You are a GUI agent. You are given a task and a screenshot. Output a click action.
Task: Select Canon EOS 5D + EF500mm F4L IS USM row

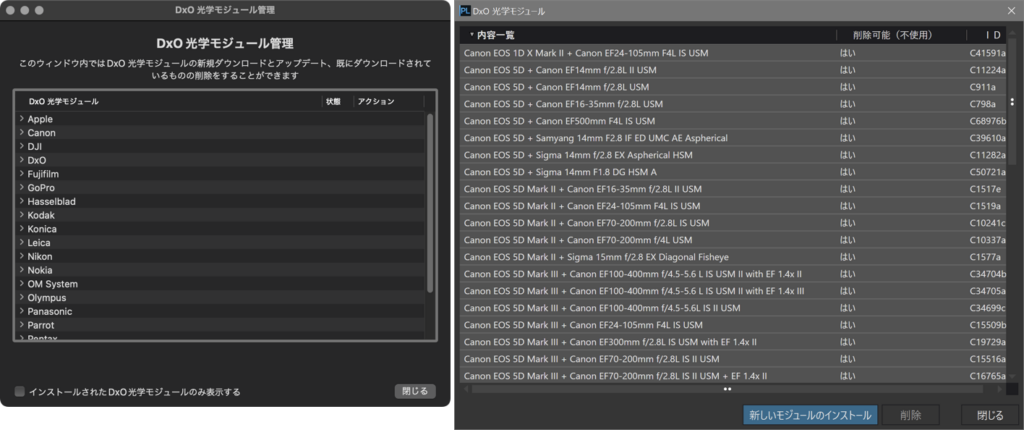(734, 120)
